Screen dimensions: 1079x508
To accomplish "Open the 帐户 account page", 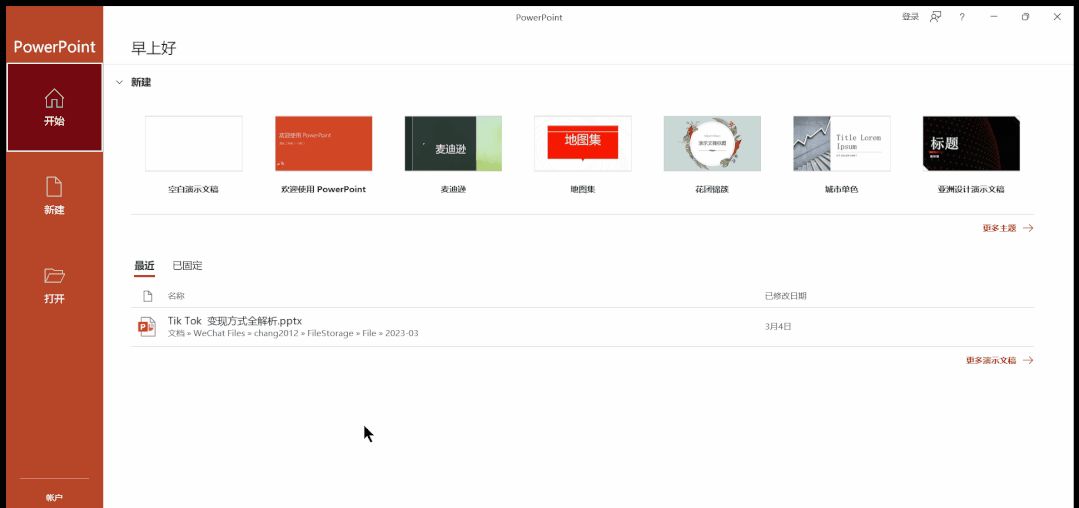I will pyautogui.click(x=54, y=497).
